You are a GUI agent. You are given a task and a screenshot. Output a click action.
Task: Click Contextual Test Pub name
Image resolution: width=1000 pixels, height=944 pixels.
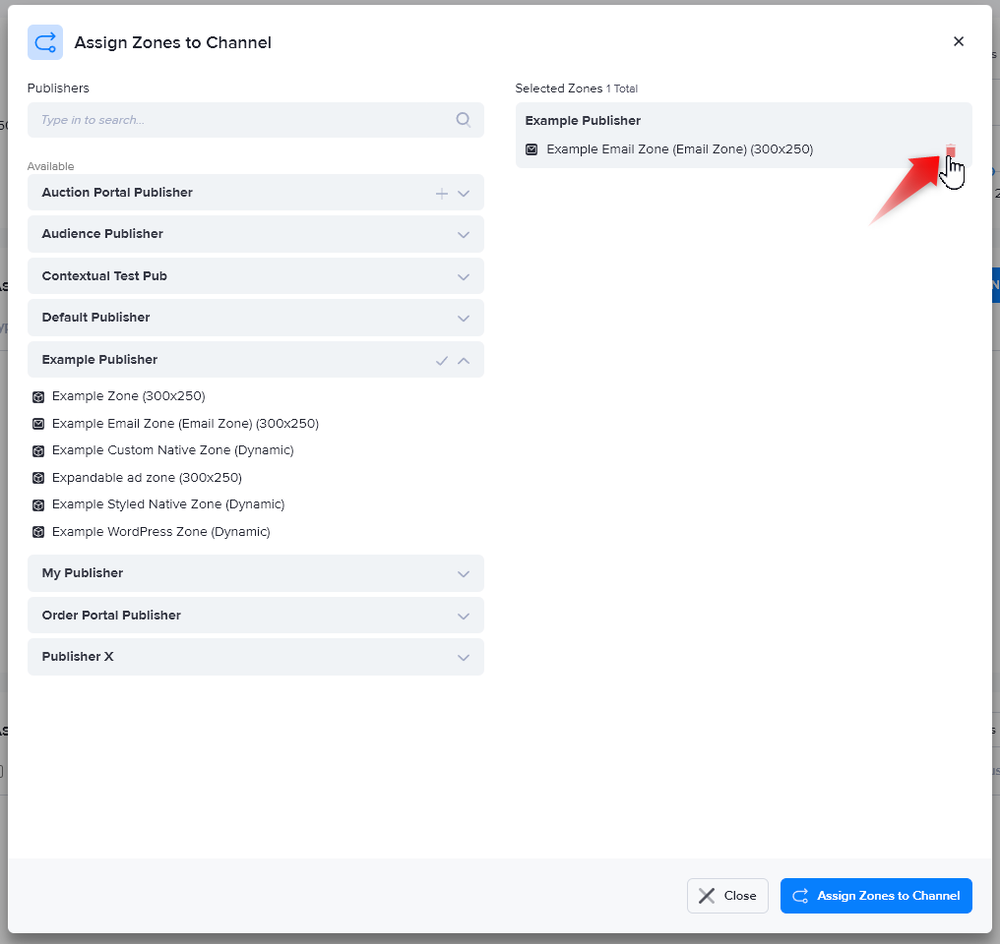coord(105,276)
